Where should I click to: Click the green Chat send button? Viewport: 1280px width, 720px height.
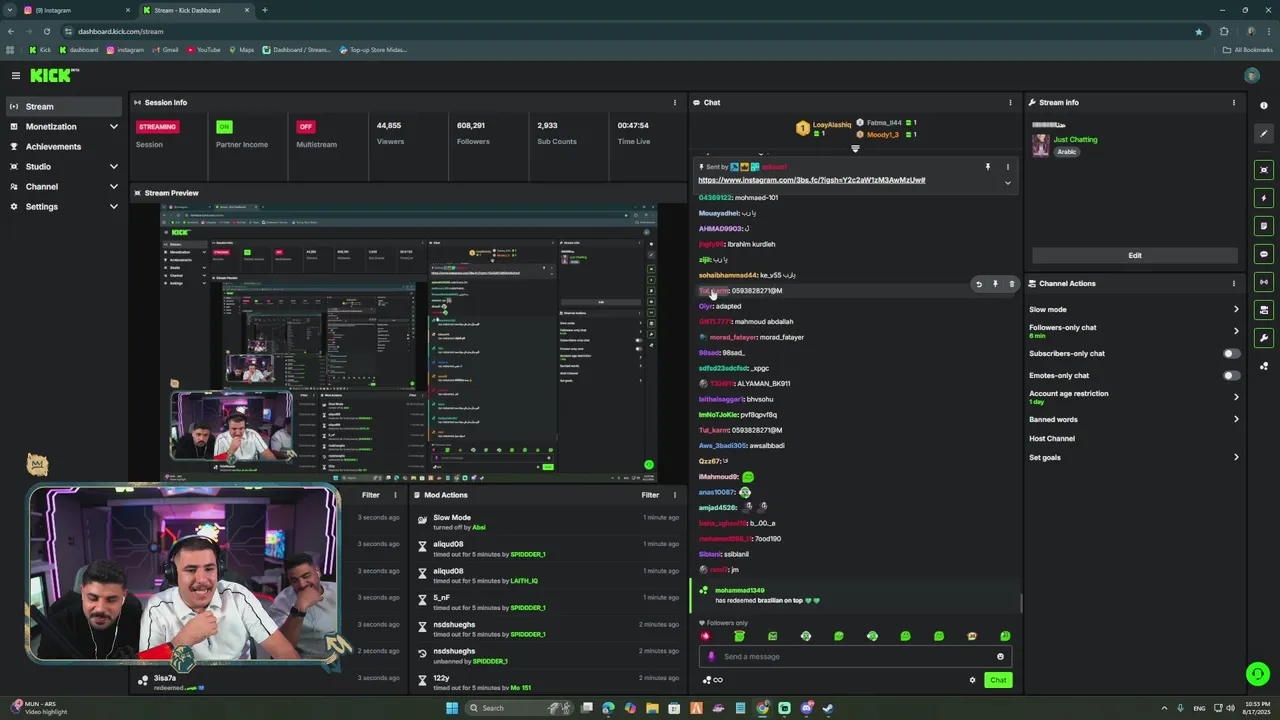[998, 680]
